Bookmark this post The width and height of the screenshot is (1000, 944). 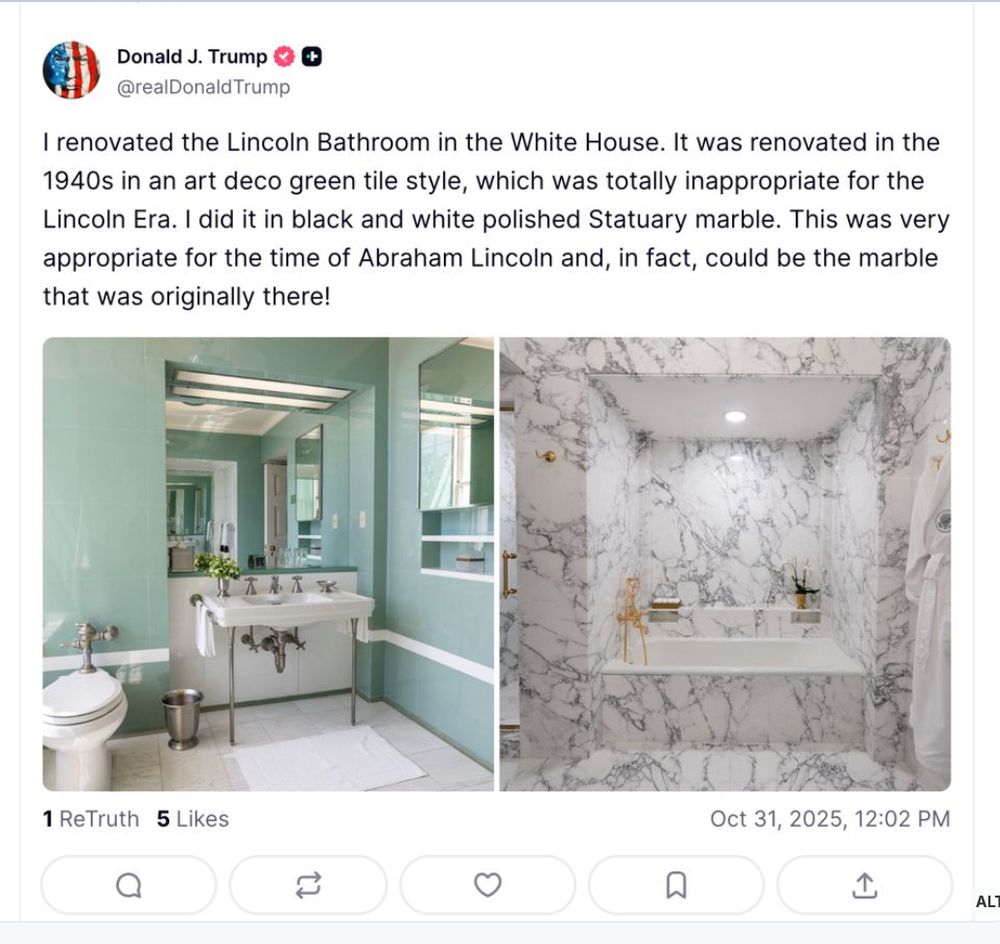pos(676,885)
